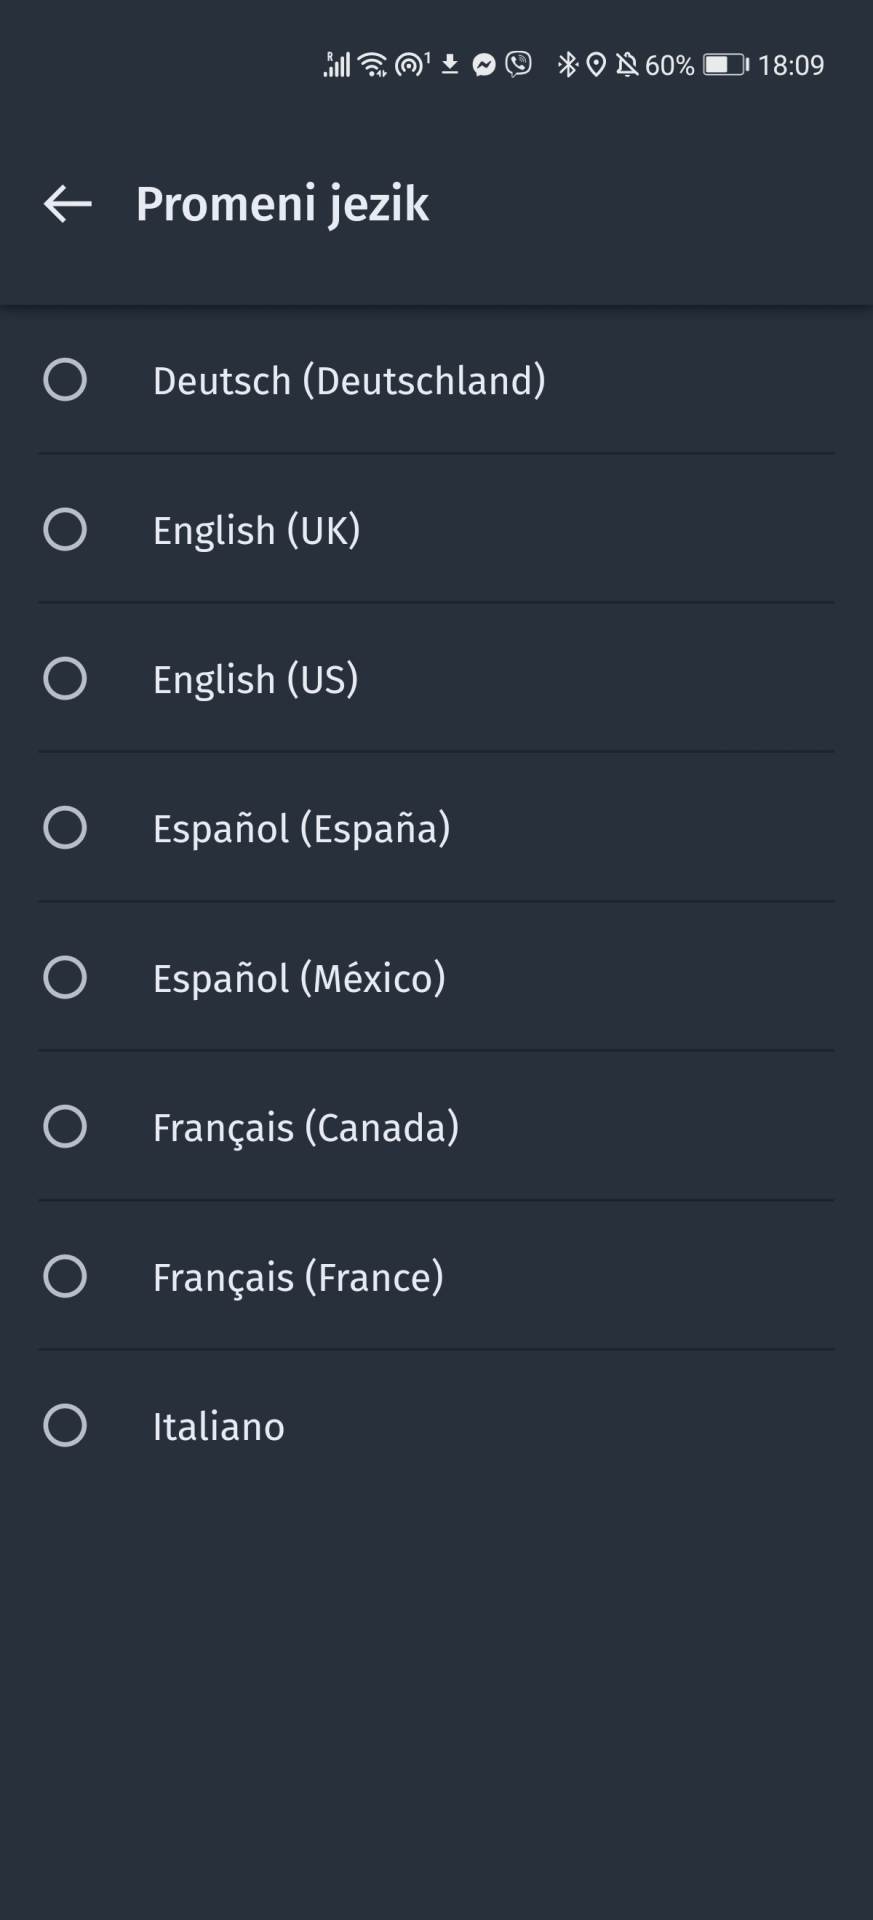Viewport: 873px width, 1920px height.
Task: Tap the Viber notification icon
Action: point(518,65)
